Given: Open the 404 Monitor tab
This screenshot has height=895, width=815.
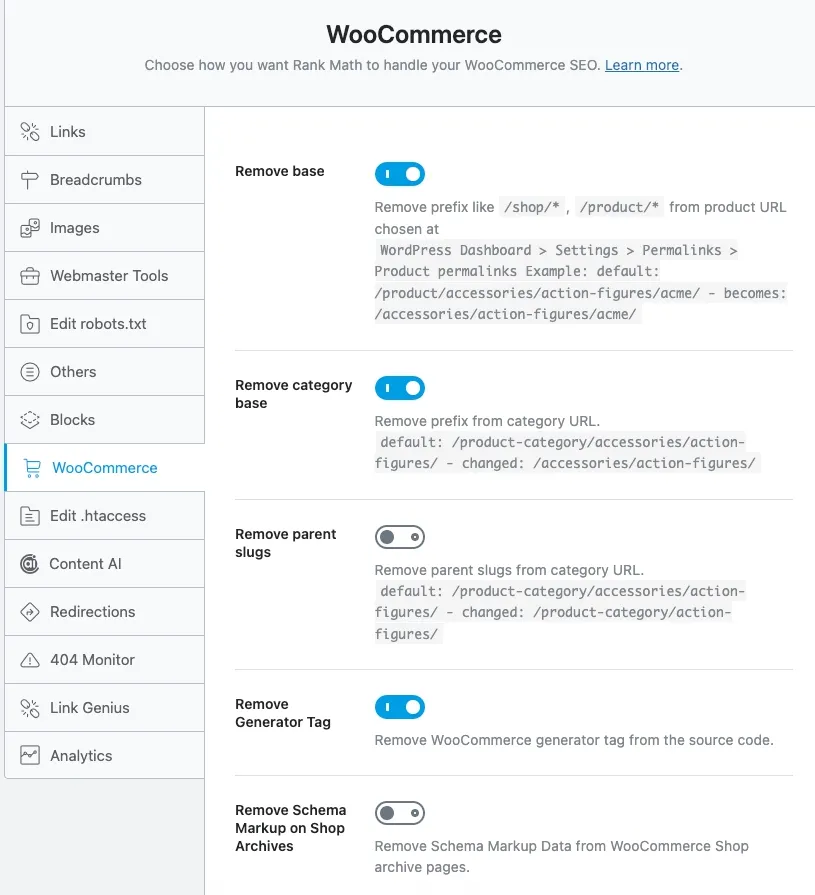Looking at the screenshot, I should (104, 660).
